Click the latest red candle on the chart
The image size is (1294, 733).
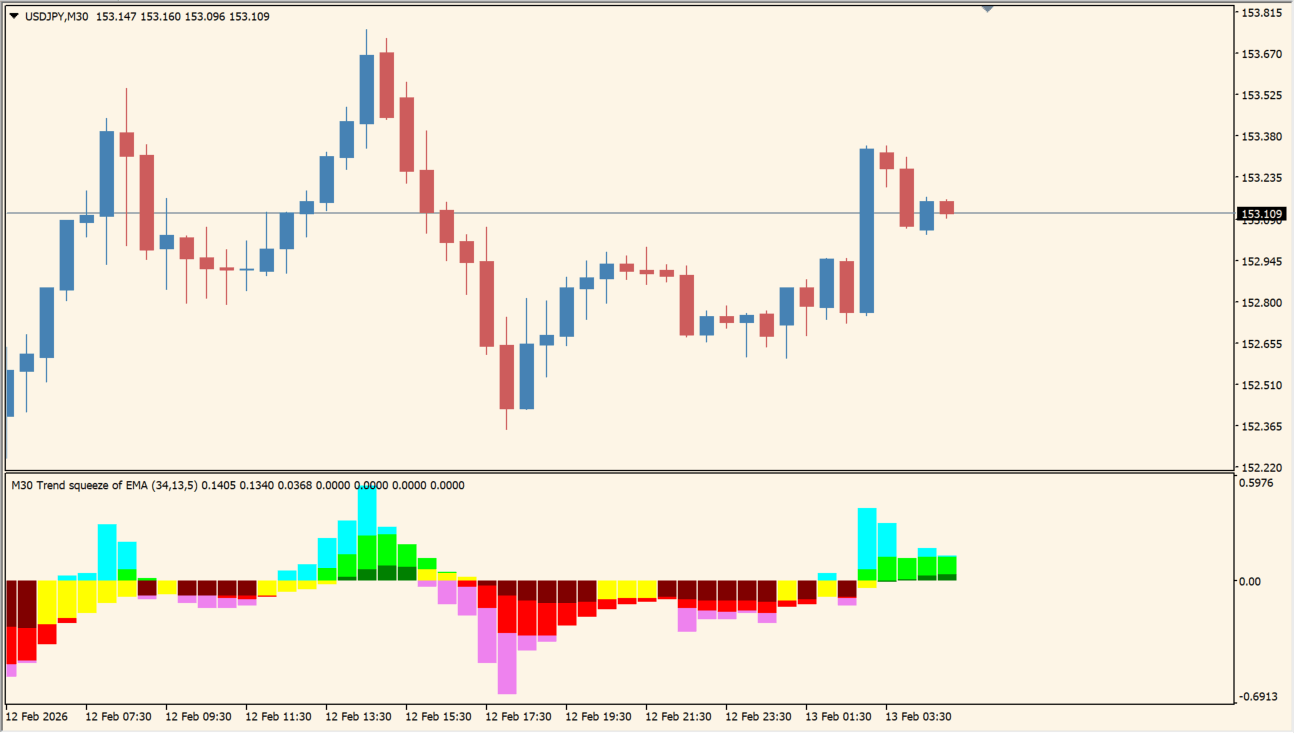(946, 207)
